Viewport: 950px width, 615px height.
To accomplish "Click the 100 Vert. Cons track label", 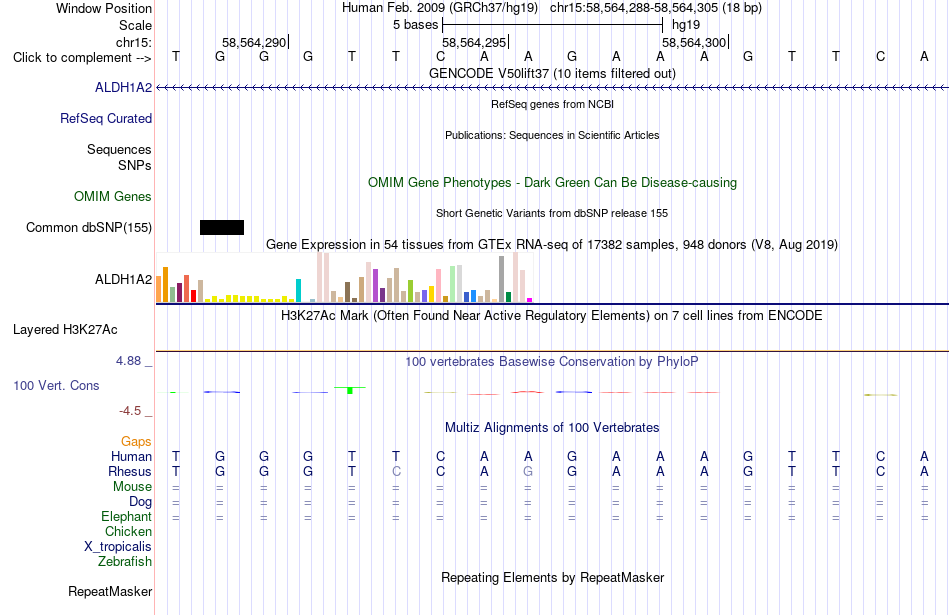I will point(56,385).
